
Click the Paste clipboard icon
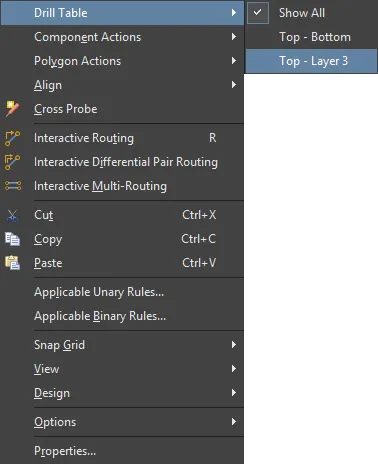[x=12, y=263]
